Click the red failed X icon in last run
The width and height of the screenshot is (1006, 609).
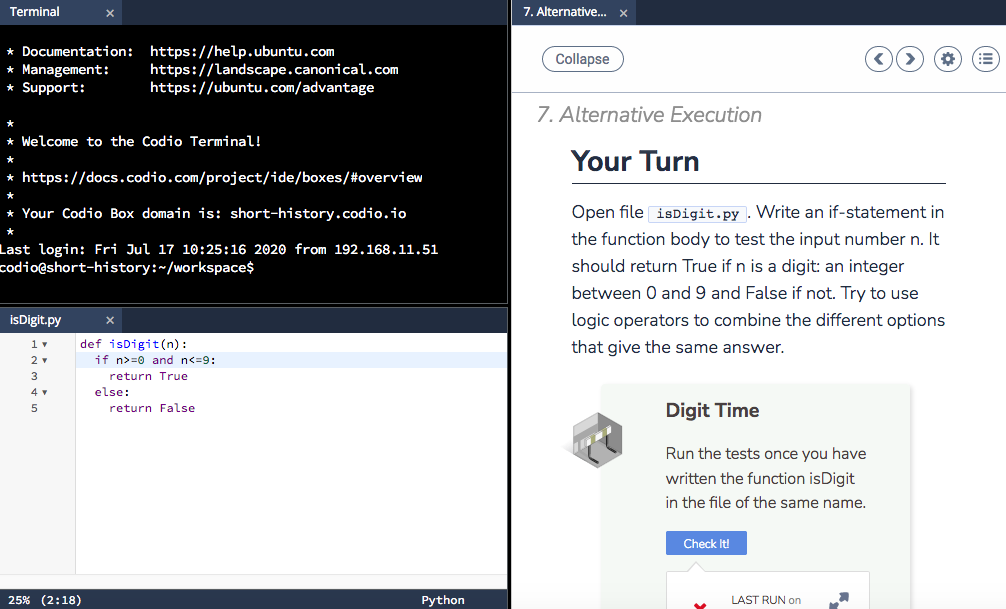pyautogui.click(x=700, y=605)
